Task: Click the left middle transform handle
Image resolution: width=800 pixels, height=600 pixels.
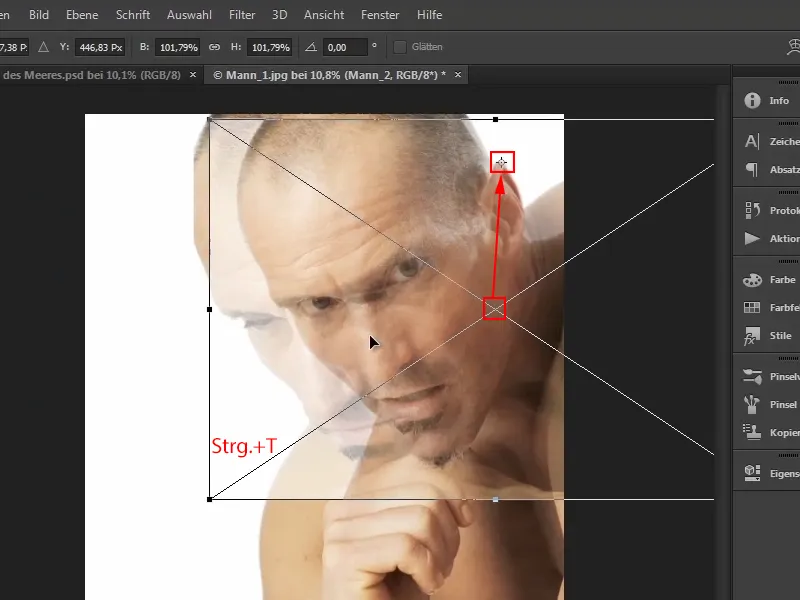Action: point(209,309)
